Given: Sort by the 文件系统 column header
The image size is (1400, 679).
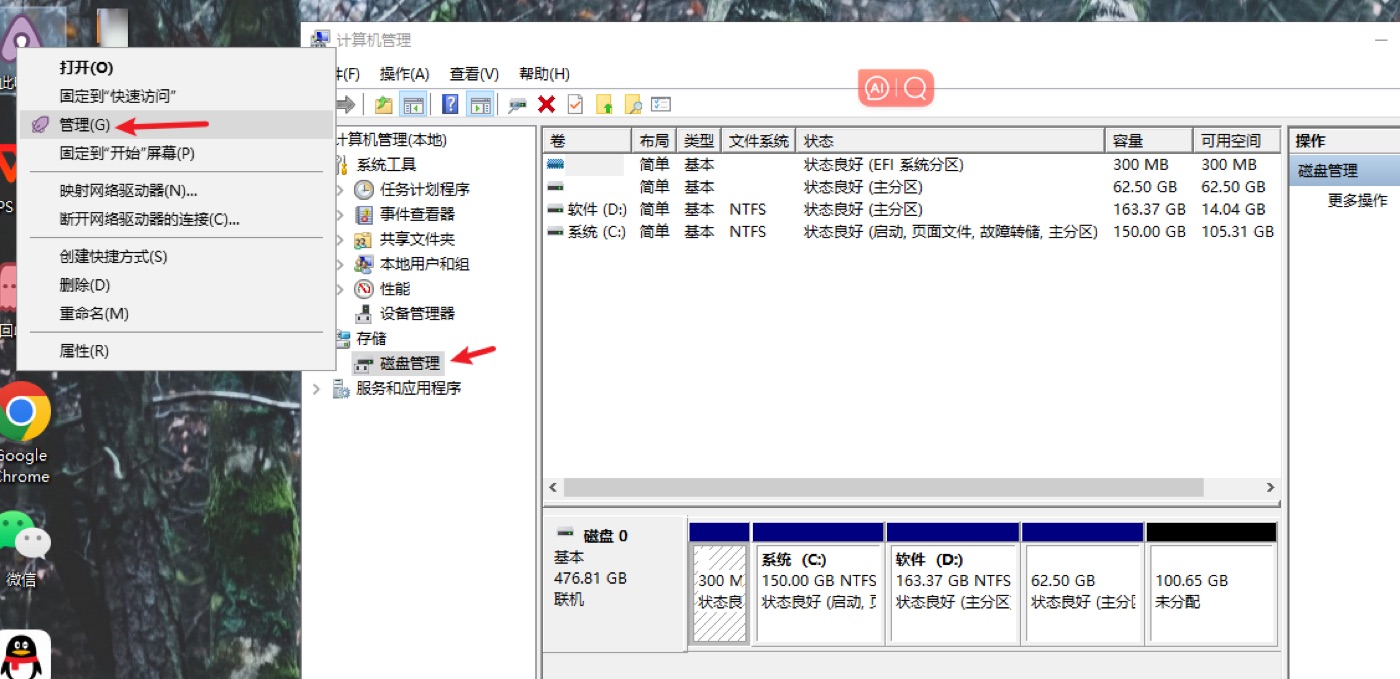Looking at the screenshot, I should (759, 141).
